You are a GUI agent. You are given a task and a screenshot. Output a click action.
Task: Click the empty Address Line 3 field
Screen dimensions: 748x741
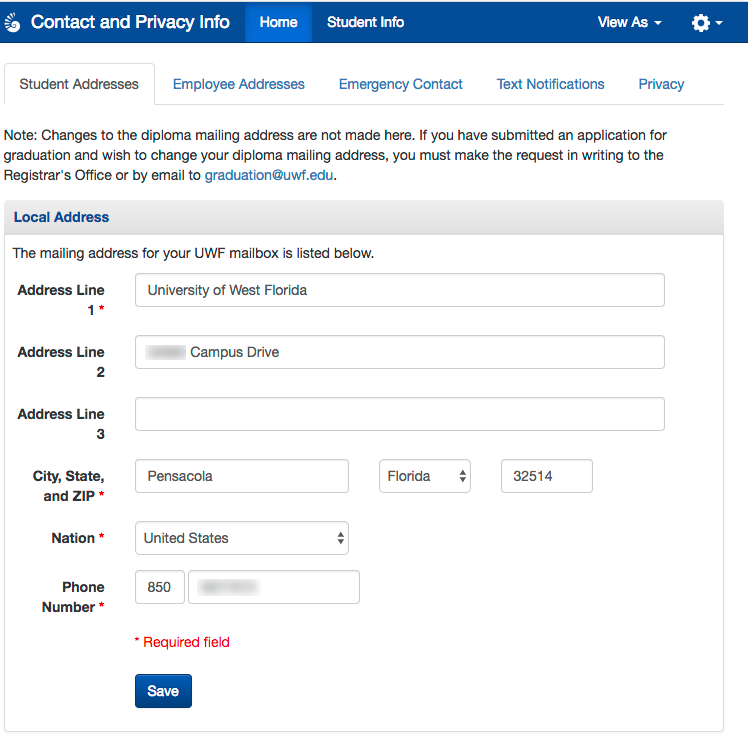tap(400, 414)
